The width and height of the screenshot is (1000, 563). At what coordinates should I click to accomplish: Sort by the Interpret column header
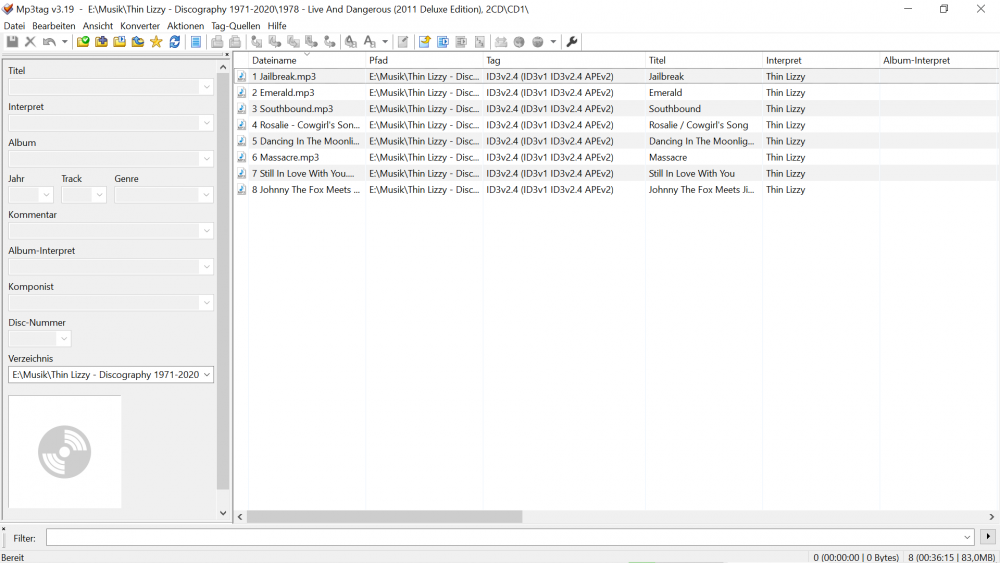(820, 61)
